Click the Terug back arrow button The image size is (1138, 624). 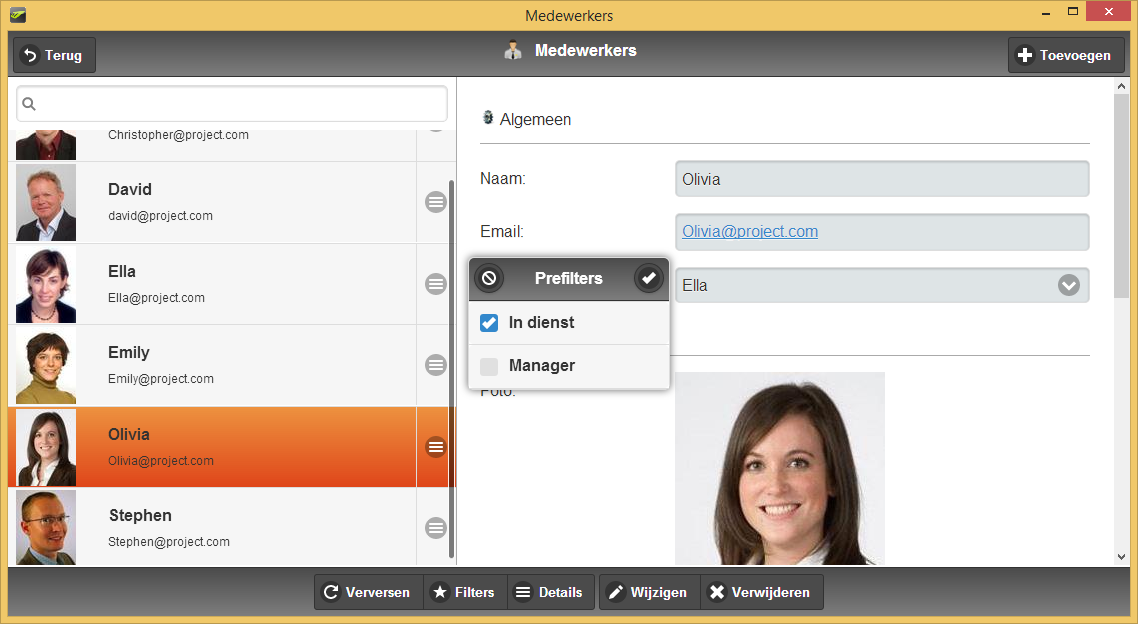click(54, 56)
